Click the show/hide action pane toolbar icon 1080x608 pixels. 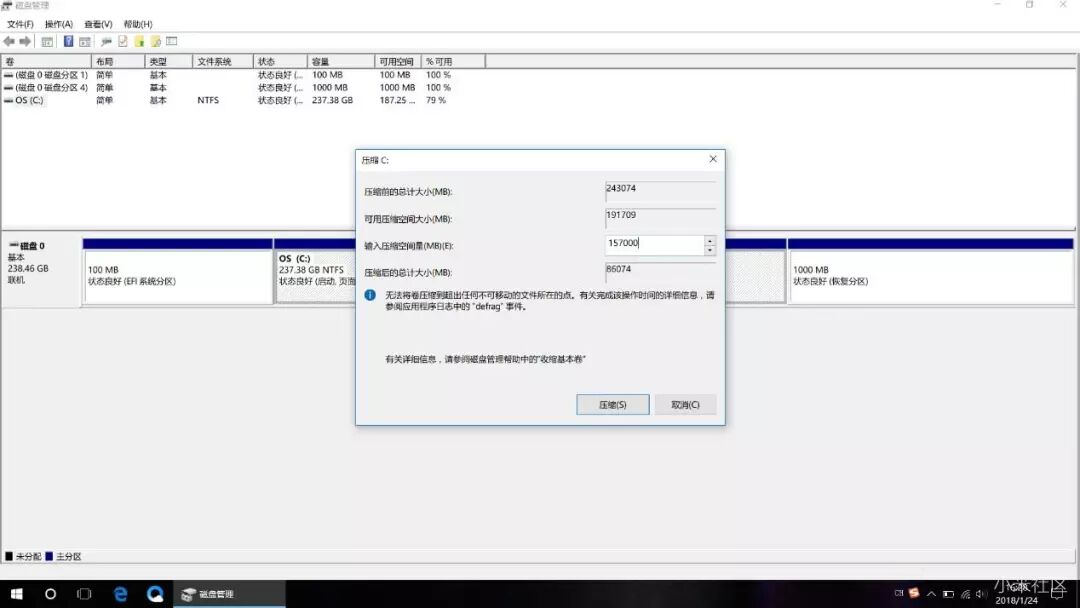(x=85, y=41)
